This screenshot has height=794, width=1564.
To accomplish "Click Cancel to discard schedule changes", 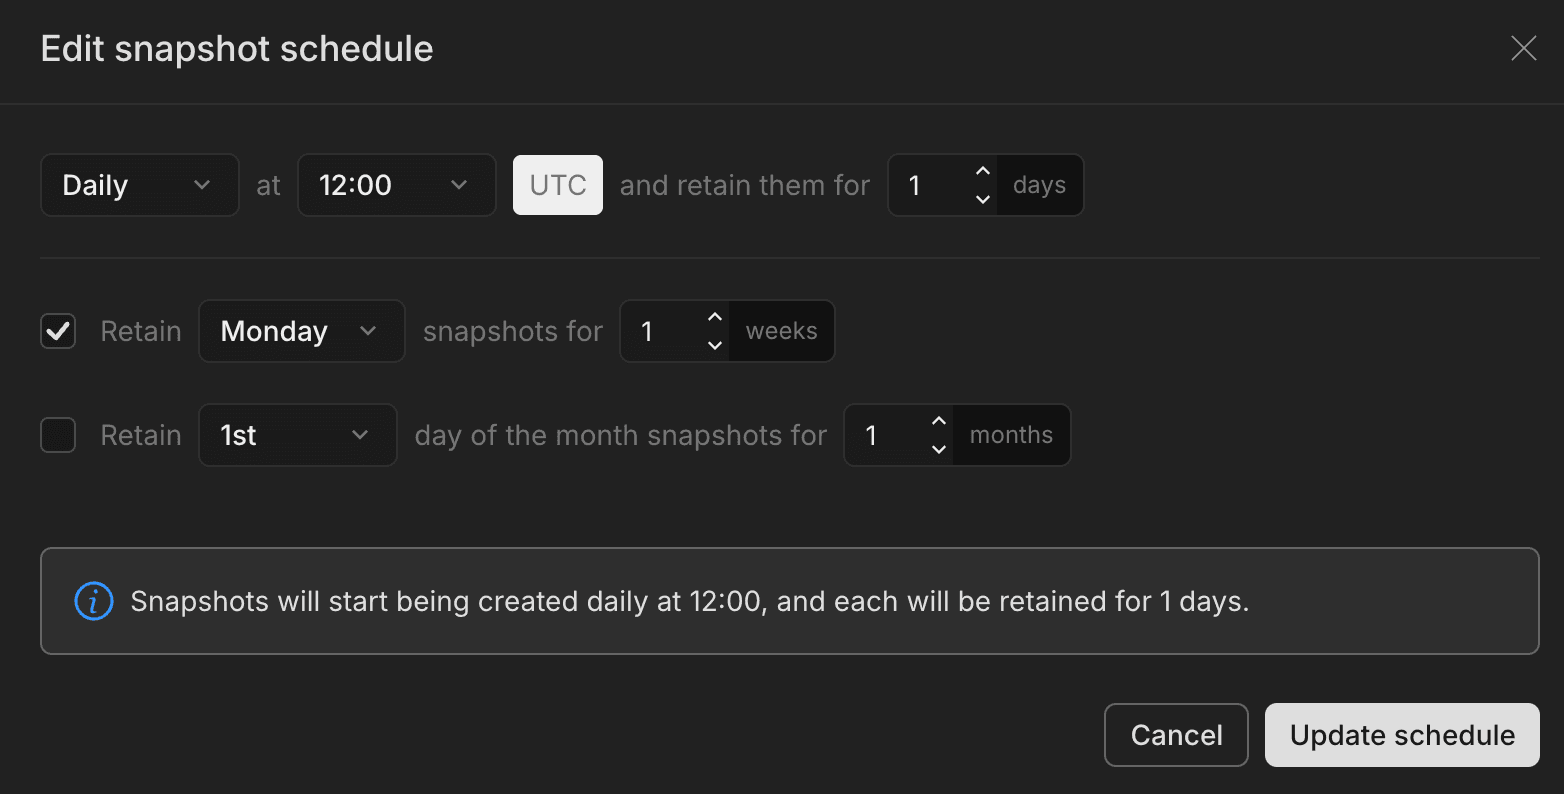I will point(1176,735).
